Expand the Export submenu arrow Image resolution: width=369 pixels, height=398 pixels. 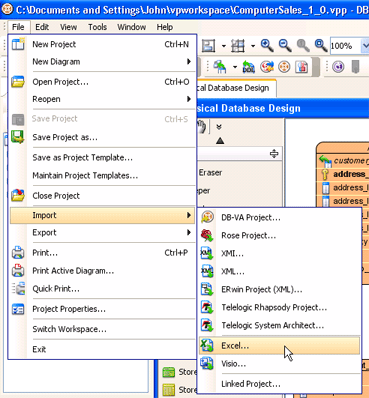(189, 232)
